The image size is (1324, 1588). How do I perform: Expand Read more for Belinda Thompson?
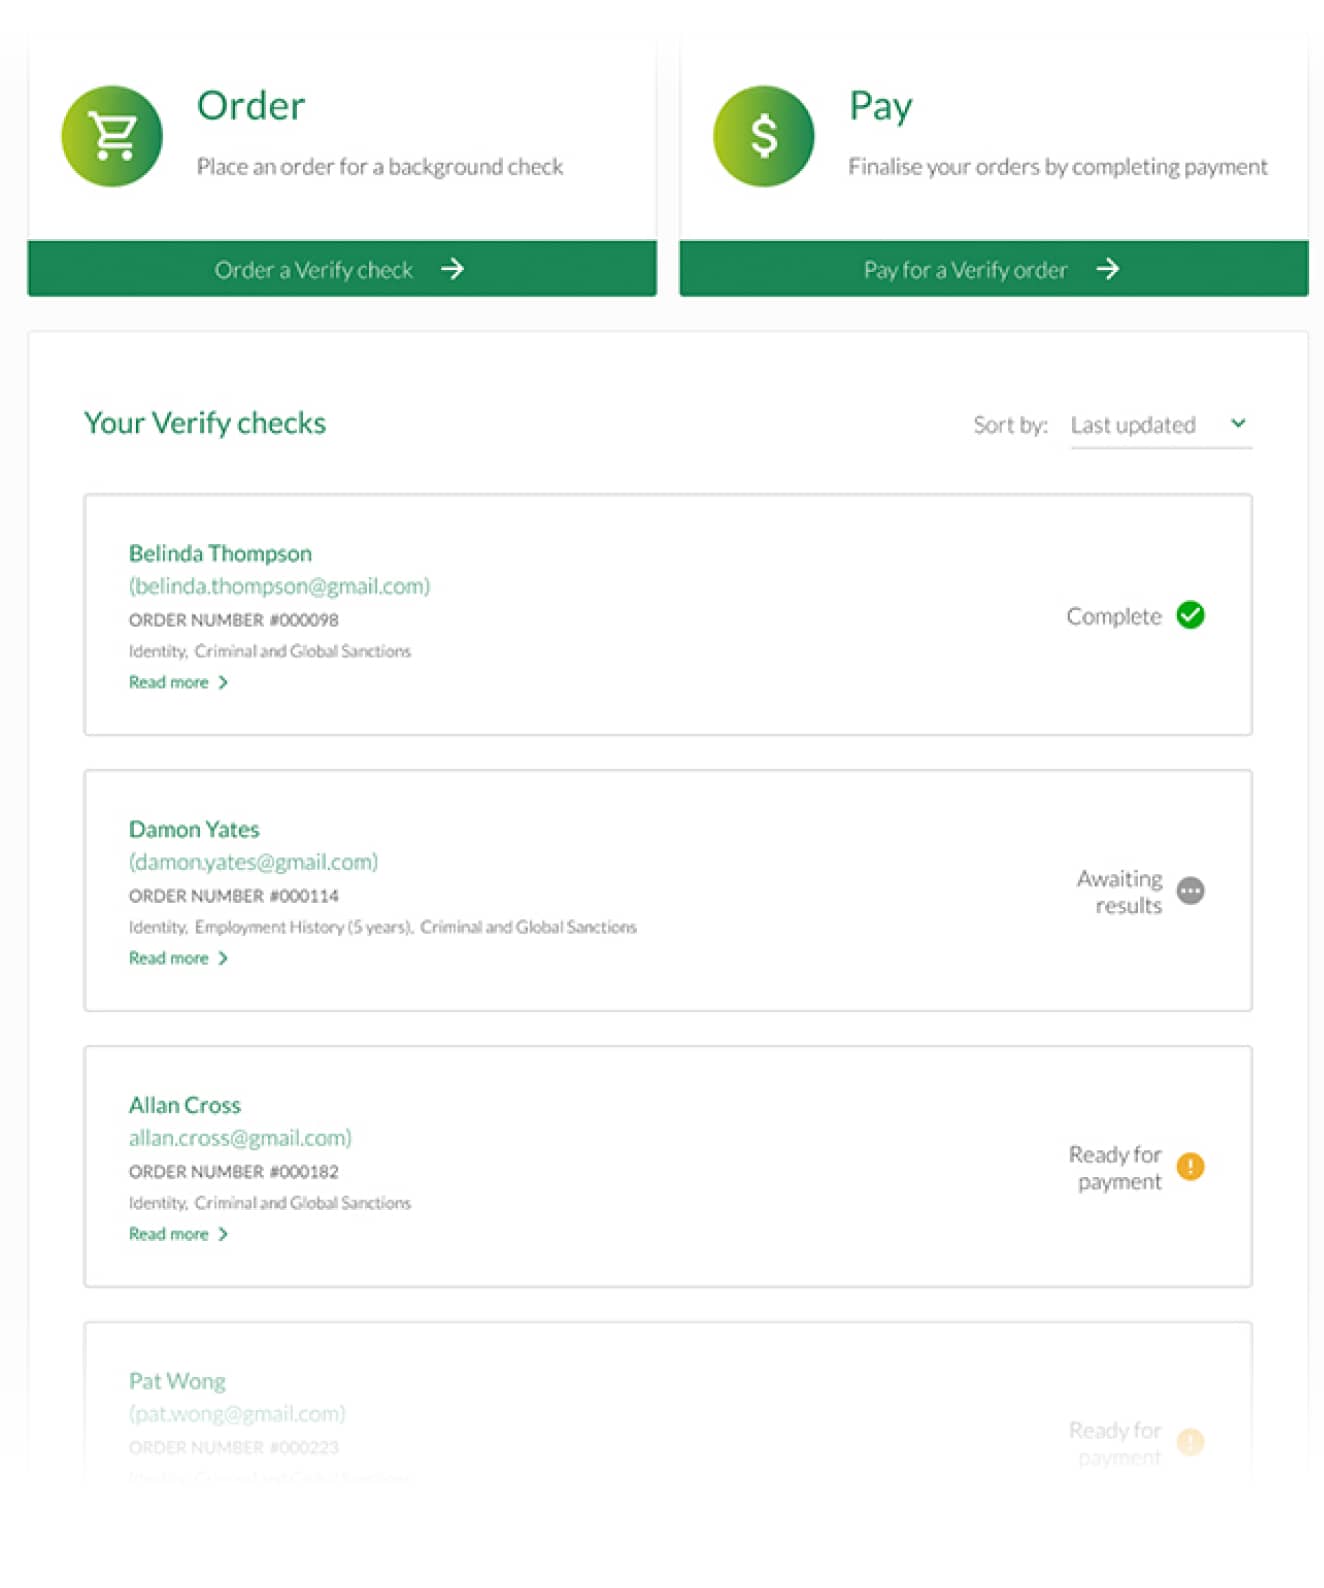pyautogui.click(x=178, y=683)
